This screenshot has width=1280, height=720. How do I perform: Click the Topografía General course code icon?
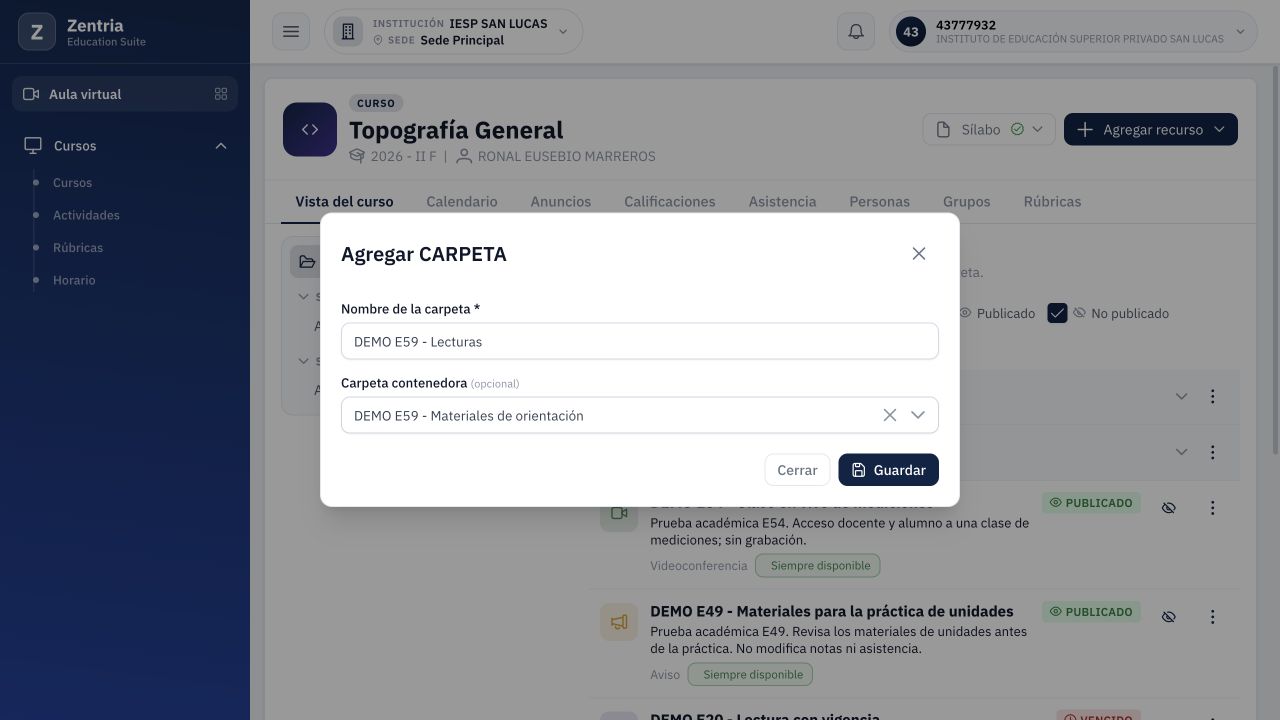pos(310,130)
